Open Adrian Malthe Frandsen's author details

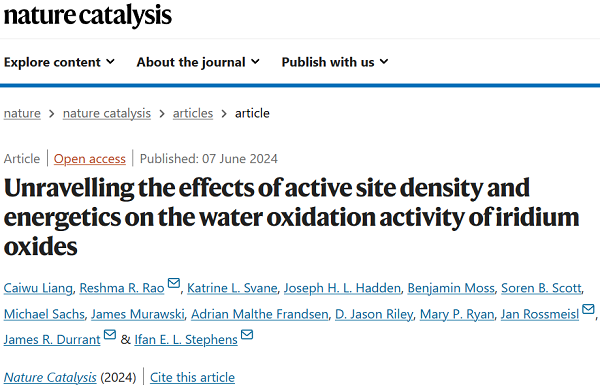click(x=260, y=314)
